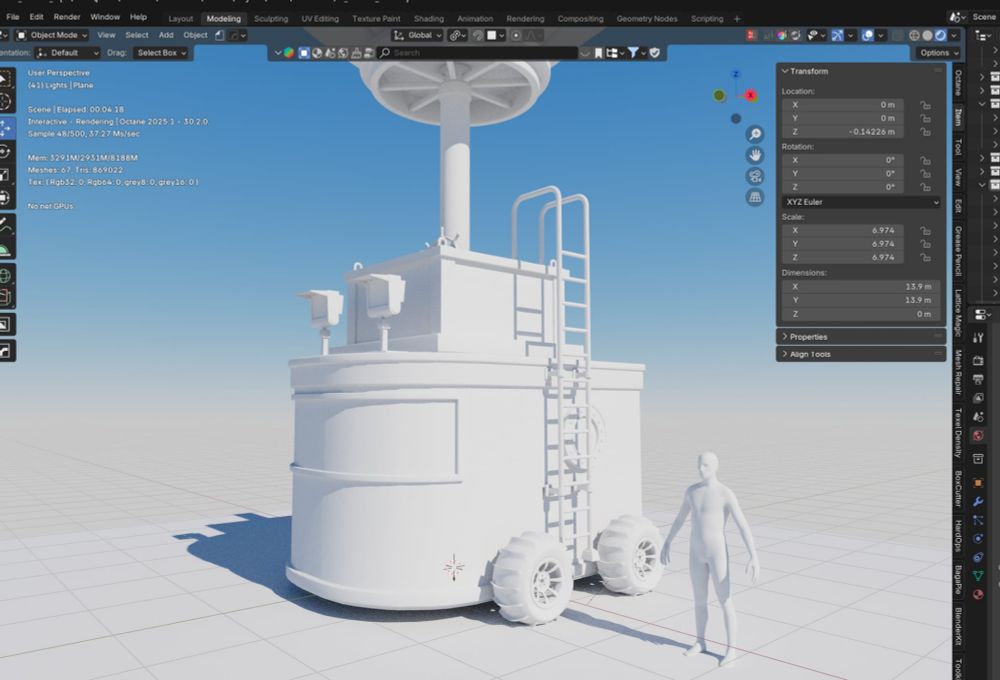Open the Physics properties tab icon

click(x=978, y=538)
